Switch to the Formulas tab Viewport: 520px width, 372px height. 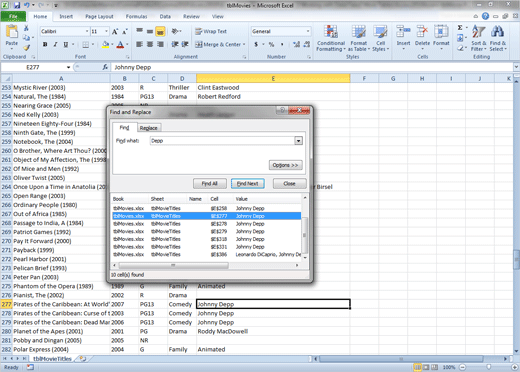click(136, 16)
